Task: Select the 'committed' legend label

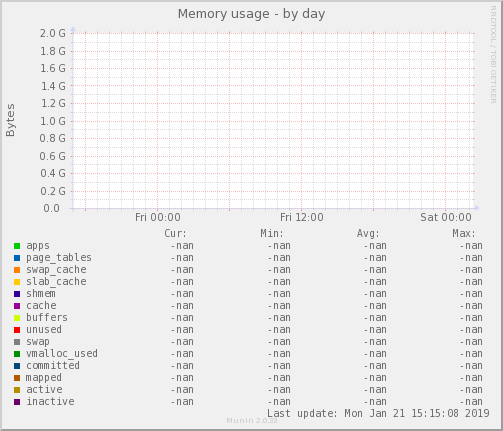Action: tap(53, 365)
